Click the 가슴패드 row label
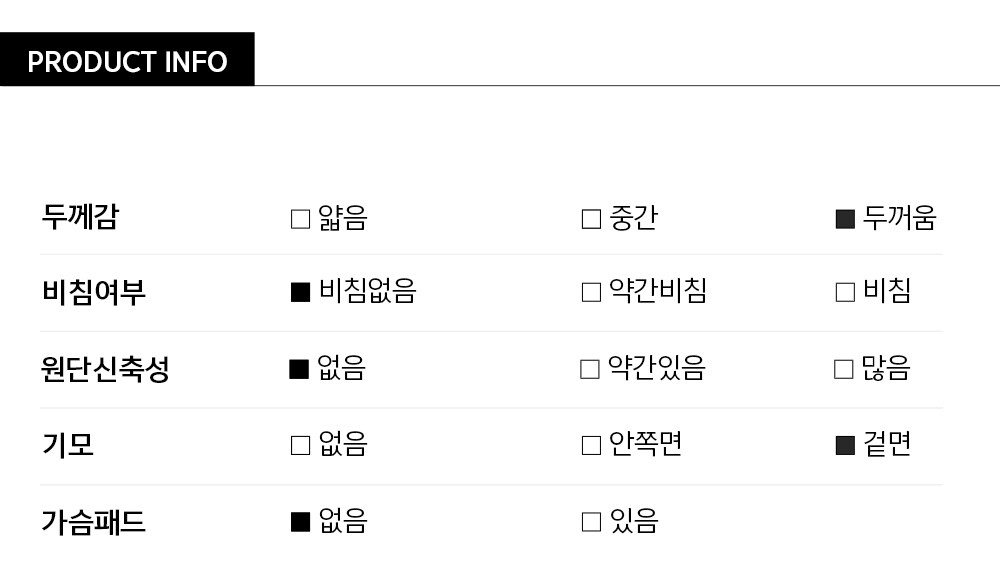 (93, 521)
